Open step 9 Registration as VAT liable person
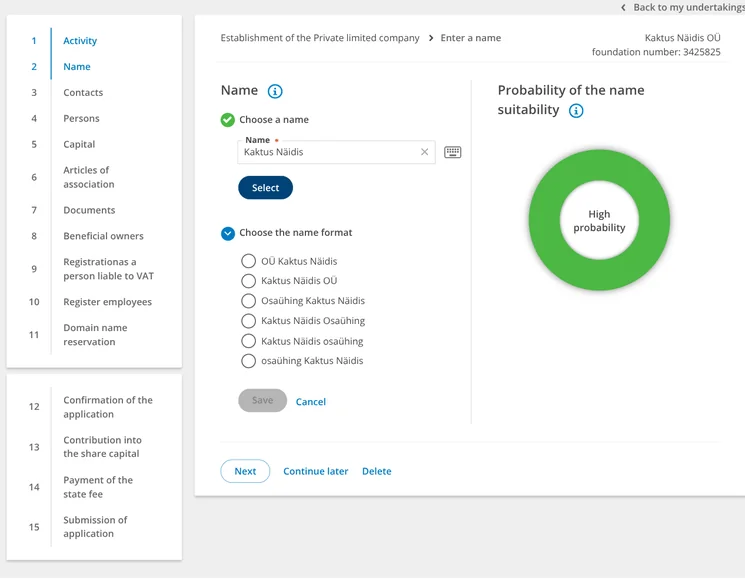This screenshot has height=581, width=745. coord(108,269)
